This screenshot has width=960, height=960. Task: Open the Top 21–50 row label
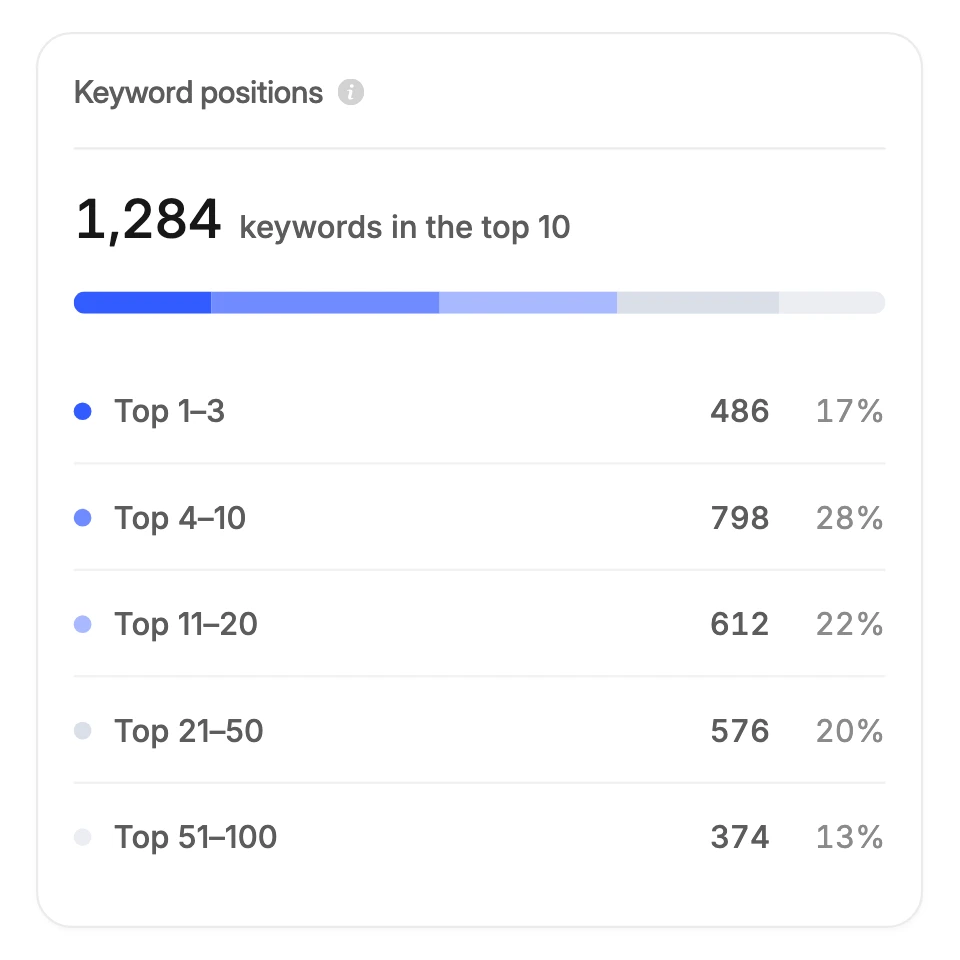(x=189, y=732)
